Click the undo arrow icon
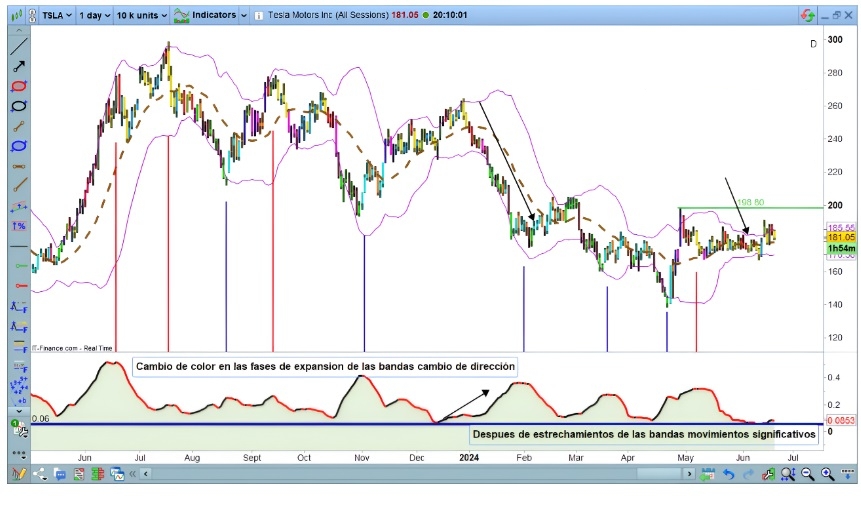The image size is (861, 508). 728,474
